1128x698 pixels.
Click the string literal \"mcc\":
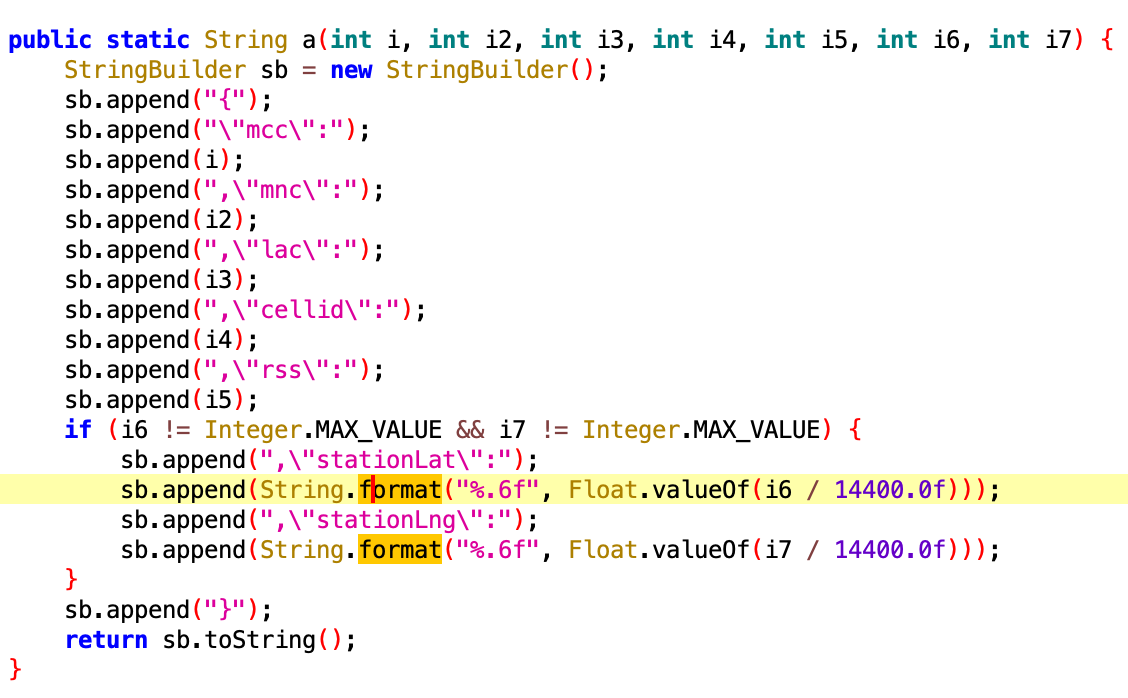[x=275, y=130]
